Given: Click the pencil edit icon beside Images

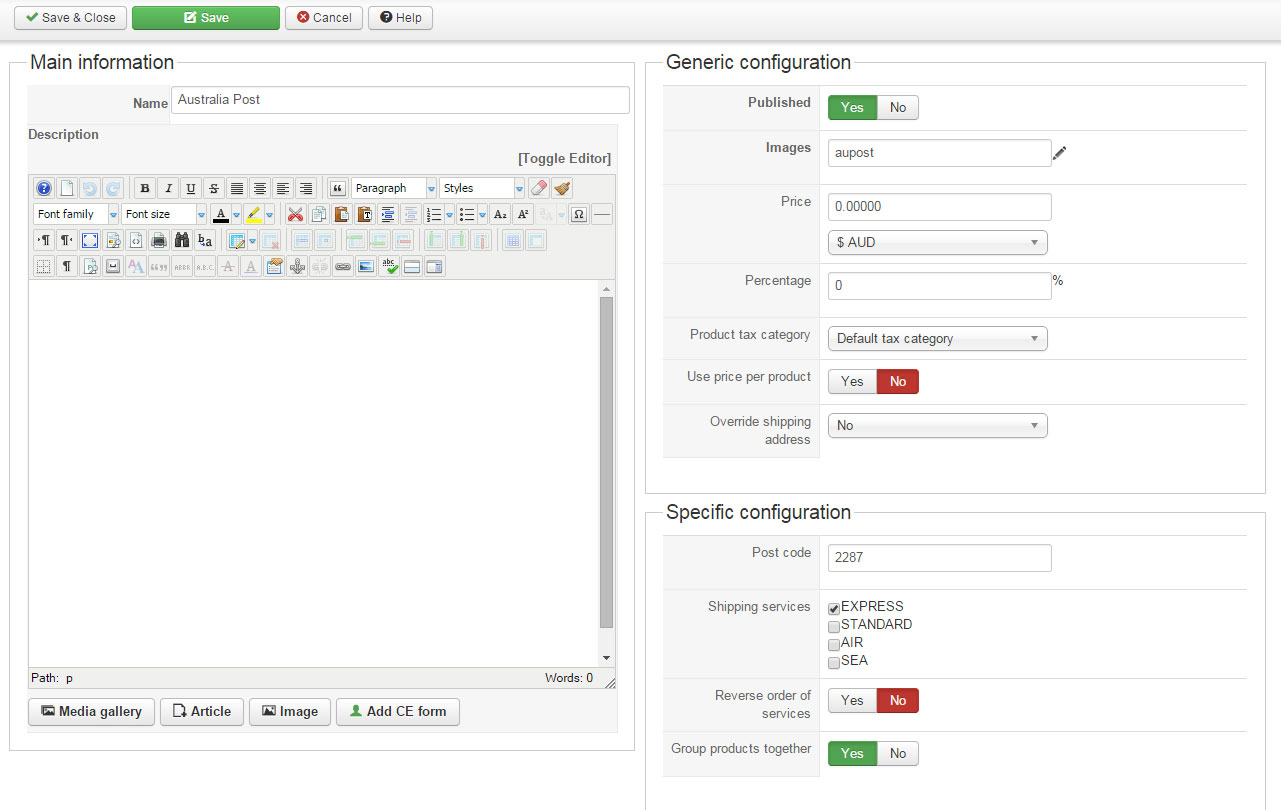Looking at the screenshot, I should tap(1060, 152).
